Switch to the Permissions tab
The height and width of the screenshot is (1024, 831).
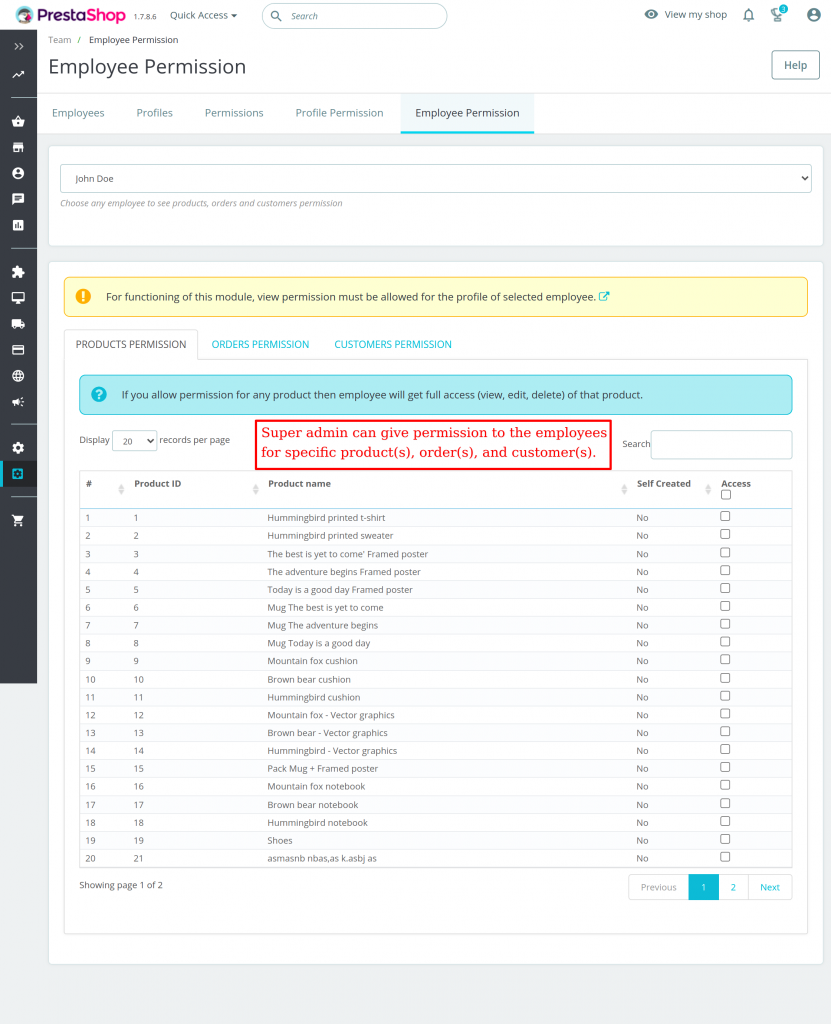pos(234,113)
